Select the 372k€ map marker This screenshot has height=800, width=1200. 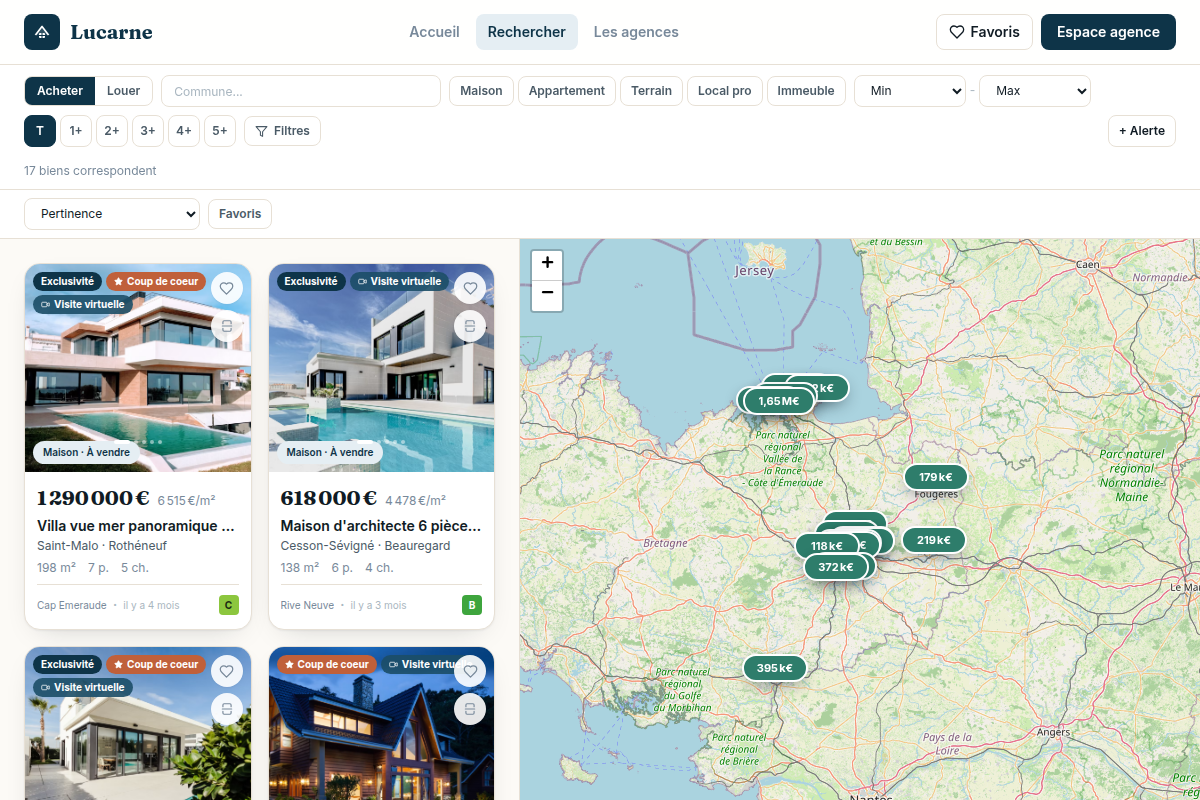[x=836, y=567]
